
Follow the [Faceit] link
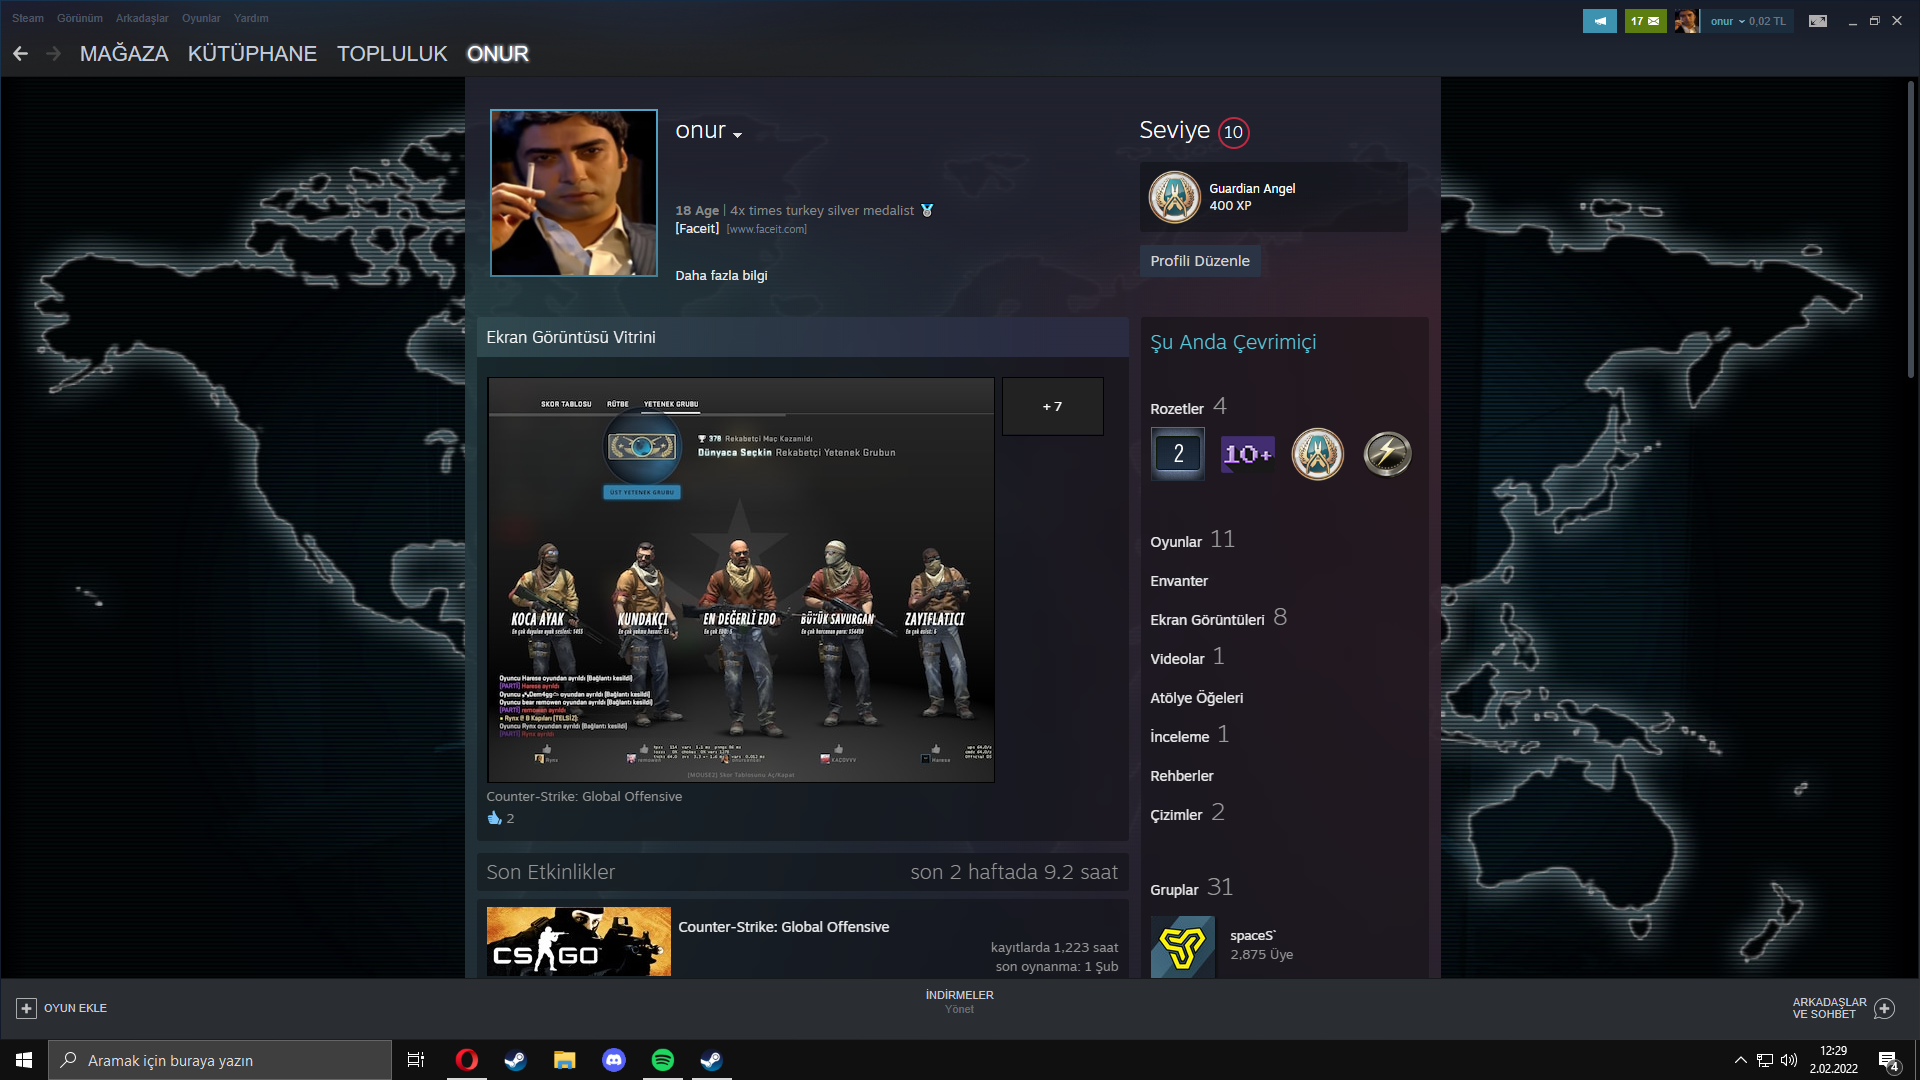[x=697, y=228]
